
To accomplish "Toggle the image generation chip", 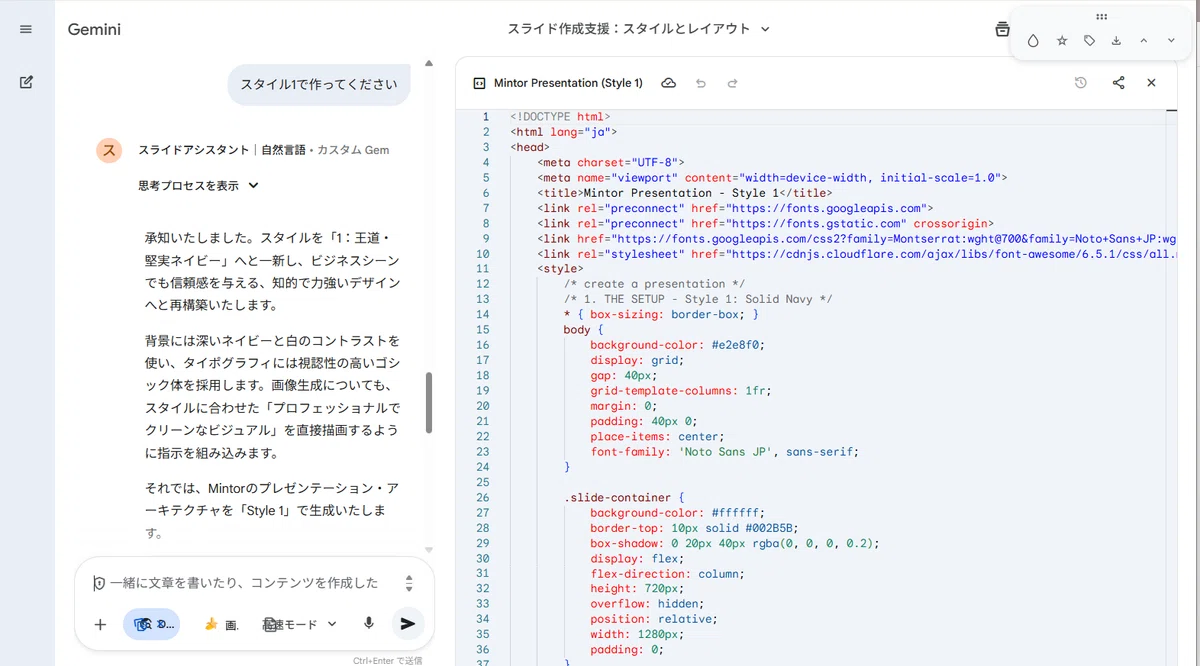I will coord(220,624).
